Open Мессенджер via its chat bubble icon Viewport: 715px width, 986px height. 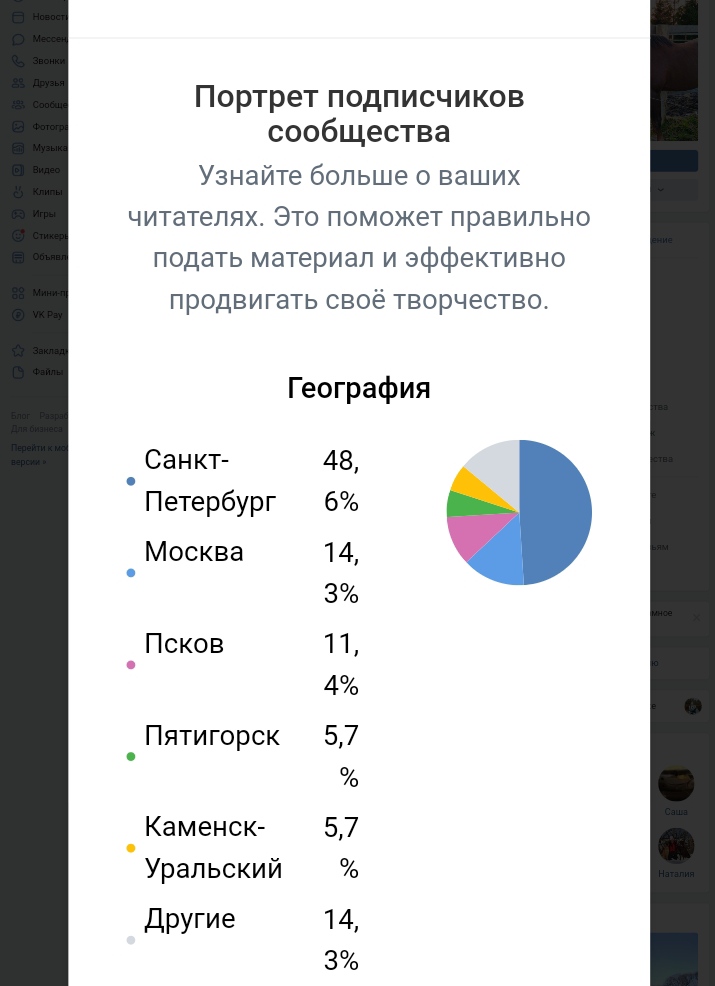[18, 39]
